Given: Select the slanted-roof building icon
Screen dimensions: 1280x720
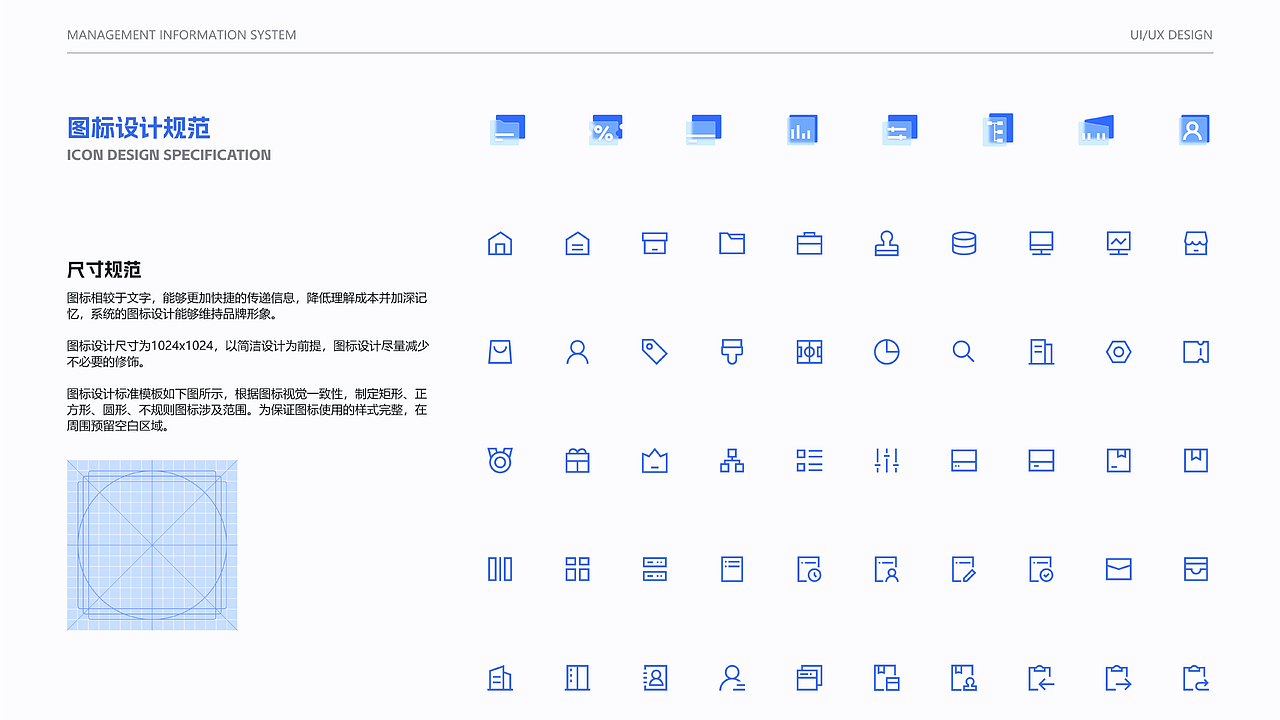Looking at the screenshot, I should (x=500, y=678).
